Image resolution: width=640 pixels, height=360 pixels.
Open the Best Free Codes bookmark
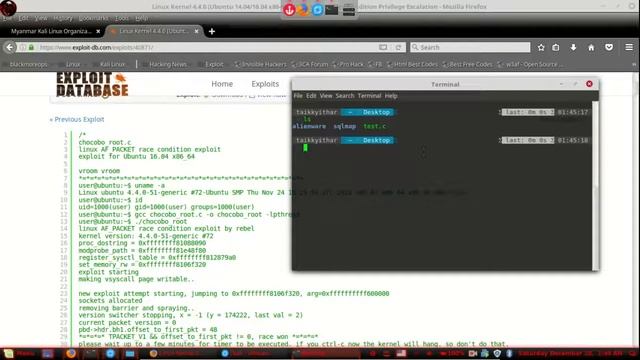pos(467,64)
